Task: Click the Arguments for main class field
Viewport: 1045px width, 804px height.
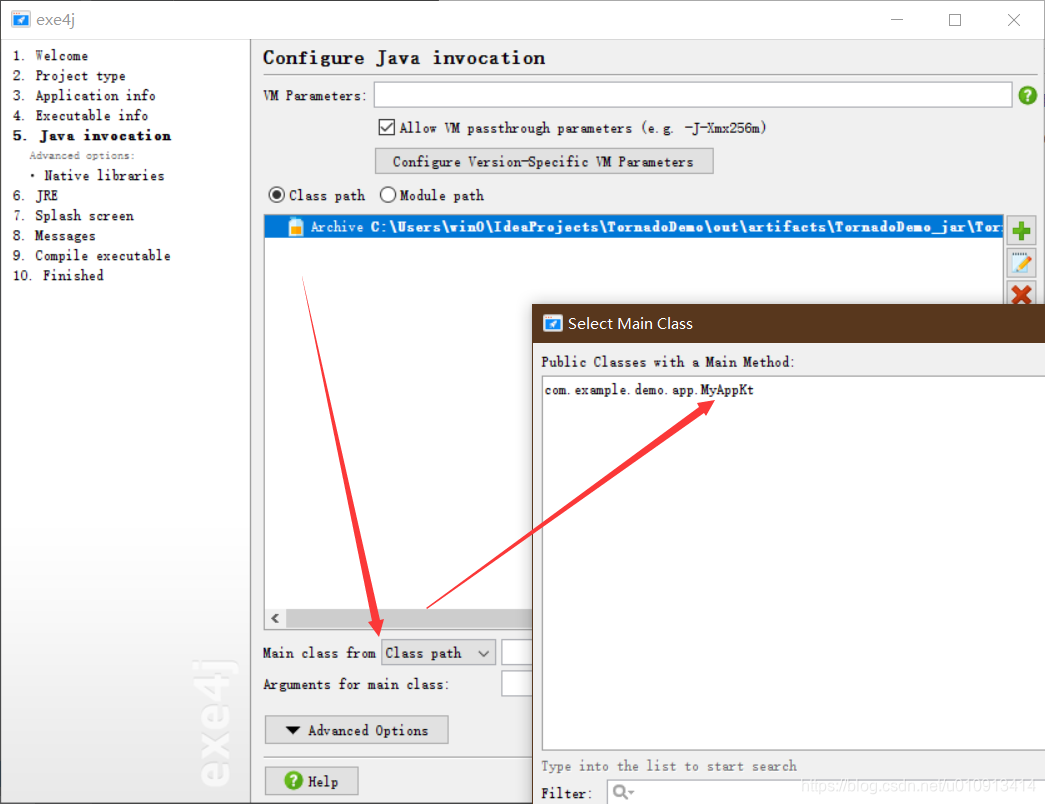Action: pos(517,684)
